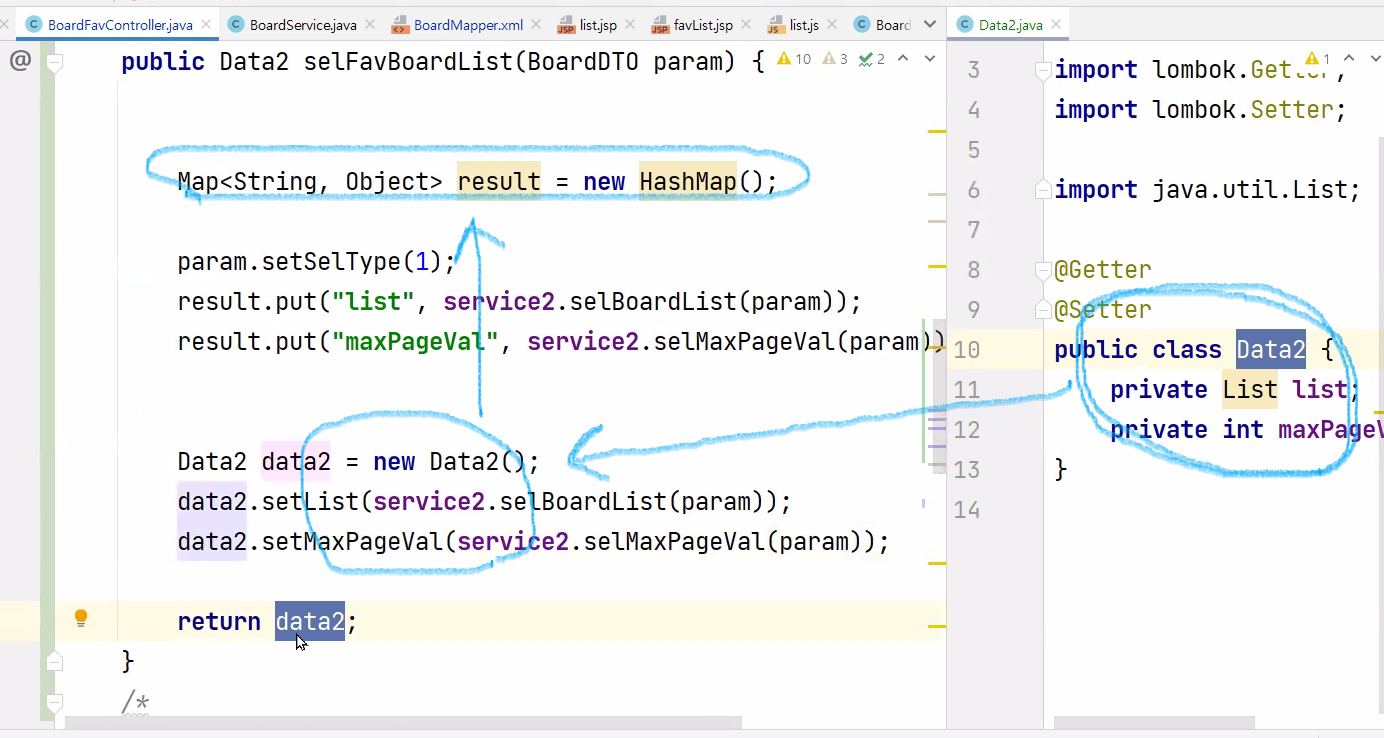
Task: Click the favList.jsp JSP file icon
Action: click(660, 24)
